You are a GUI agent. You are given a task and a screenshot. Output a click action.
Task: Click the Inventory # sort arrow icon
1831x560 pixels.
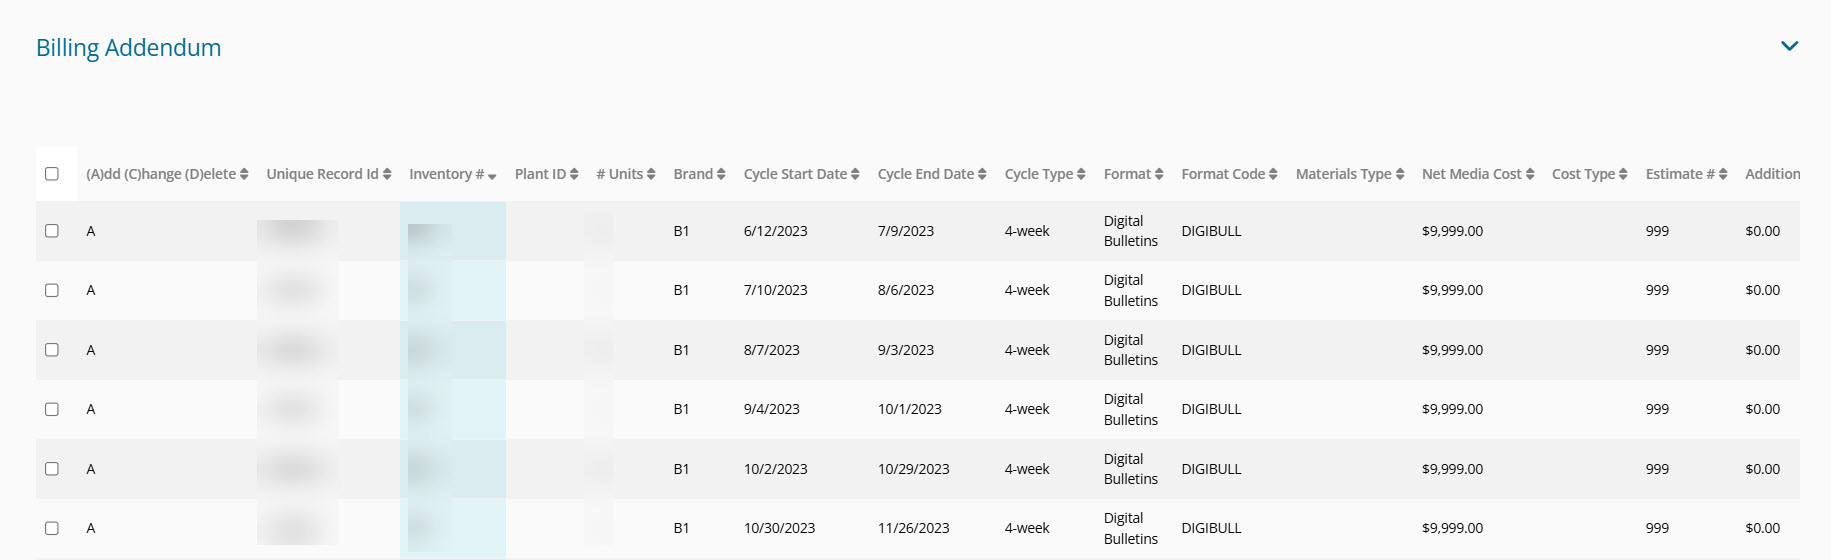492,176
